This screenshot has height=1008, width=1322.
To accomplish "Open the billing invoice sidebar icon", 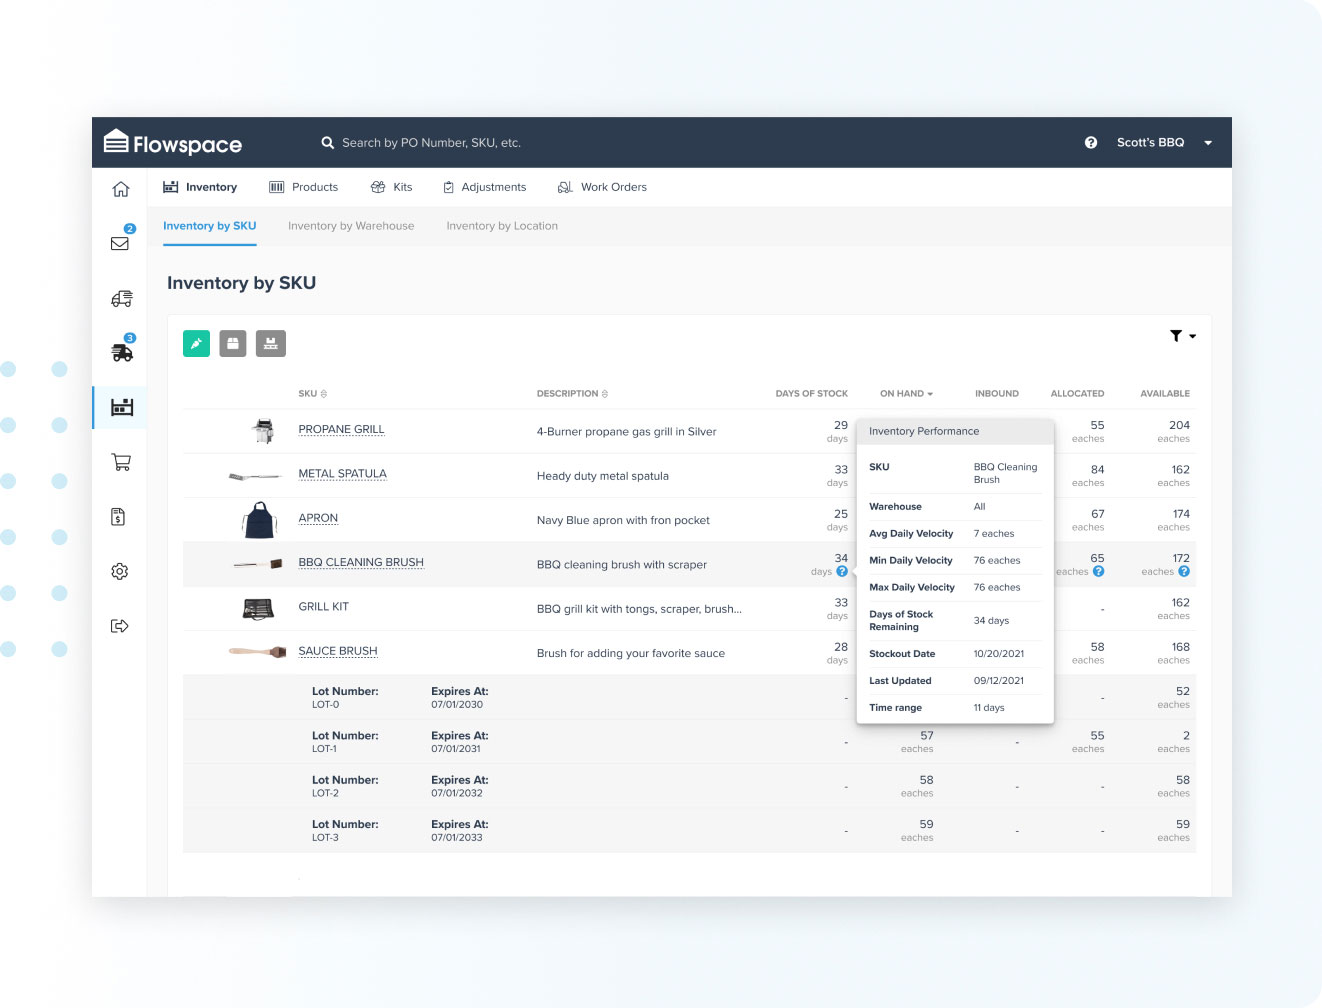I will pos(118,517).
